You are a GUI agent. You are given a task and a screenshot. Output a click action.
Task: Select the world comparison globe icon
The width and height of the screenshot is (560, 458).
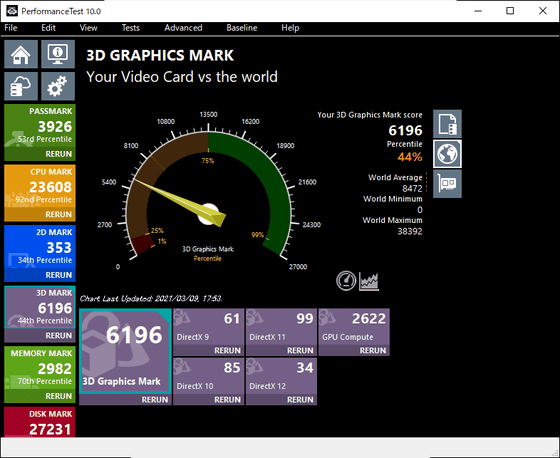(x=448, y=154)
